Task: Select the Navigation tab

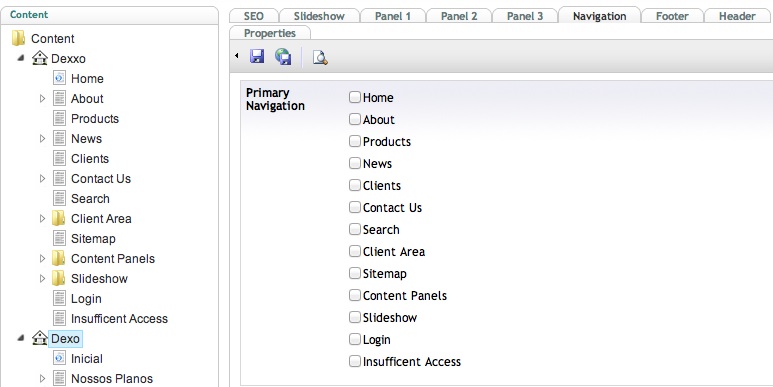Action: click(599, 16)
